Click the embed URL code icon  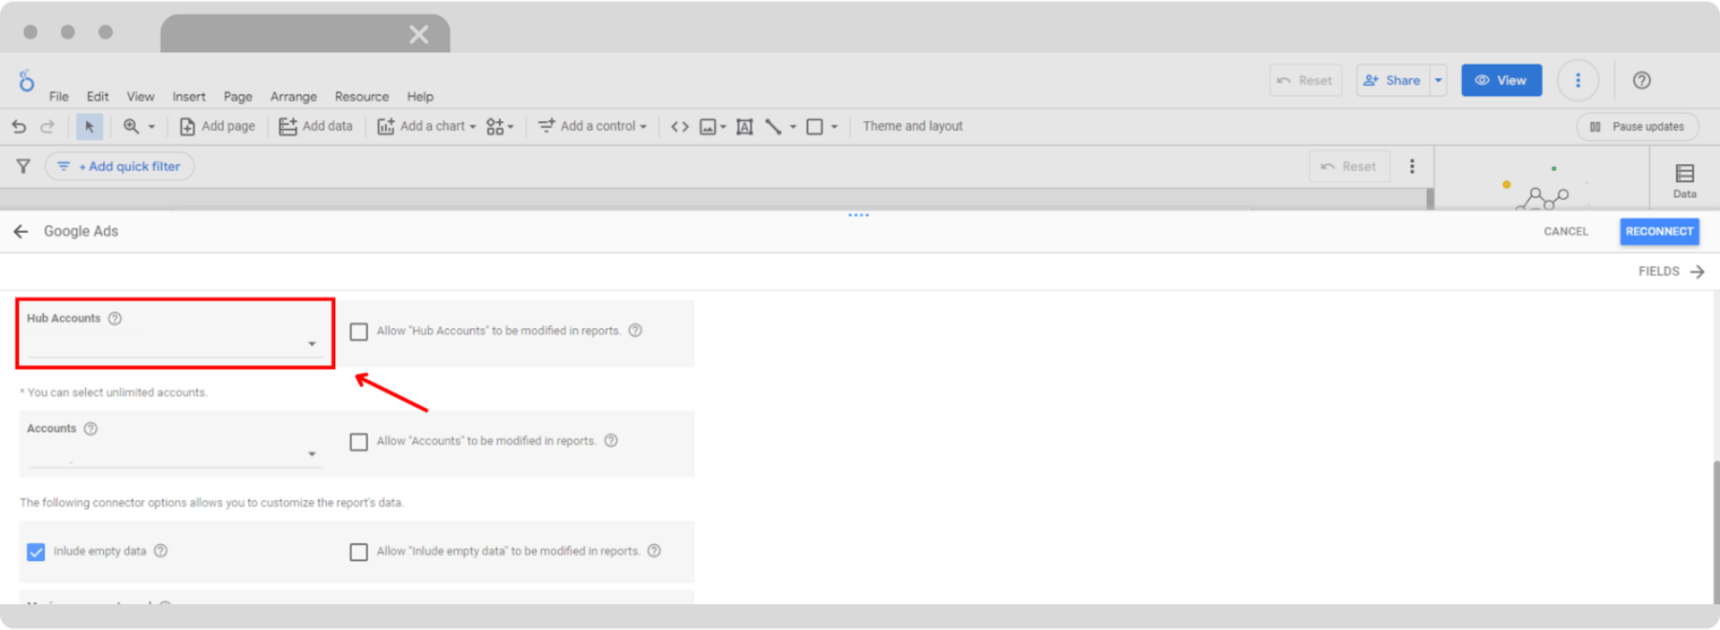(680, 127)
